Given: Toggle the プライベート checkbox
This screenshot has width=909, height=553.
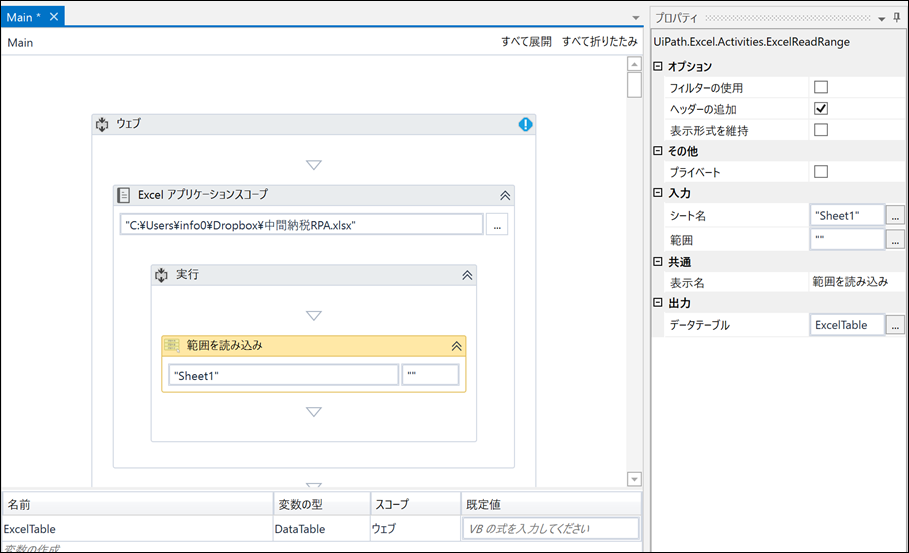Looking at the screenshot, I should pyautogui.click(x=821, y=172).
